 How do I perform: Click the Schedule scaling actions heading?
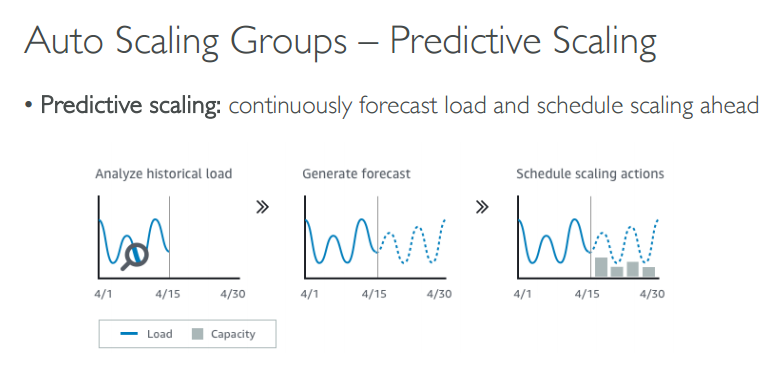tap(590, 174)
